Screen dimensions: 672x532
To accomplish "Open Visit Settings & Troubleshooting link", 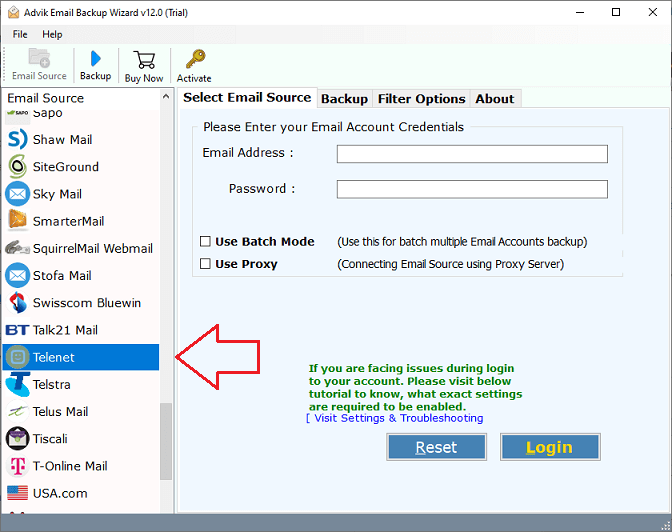I will [x=395, y=418].
